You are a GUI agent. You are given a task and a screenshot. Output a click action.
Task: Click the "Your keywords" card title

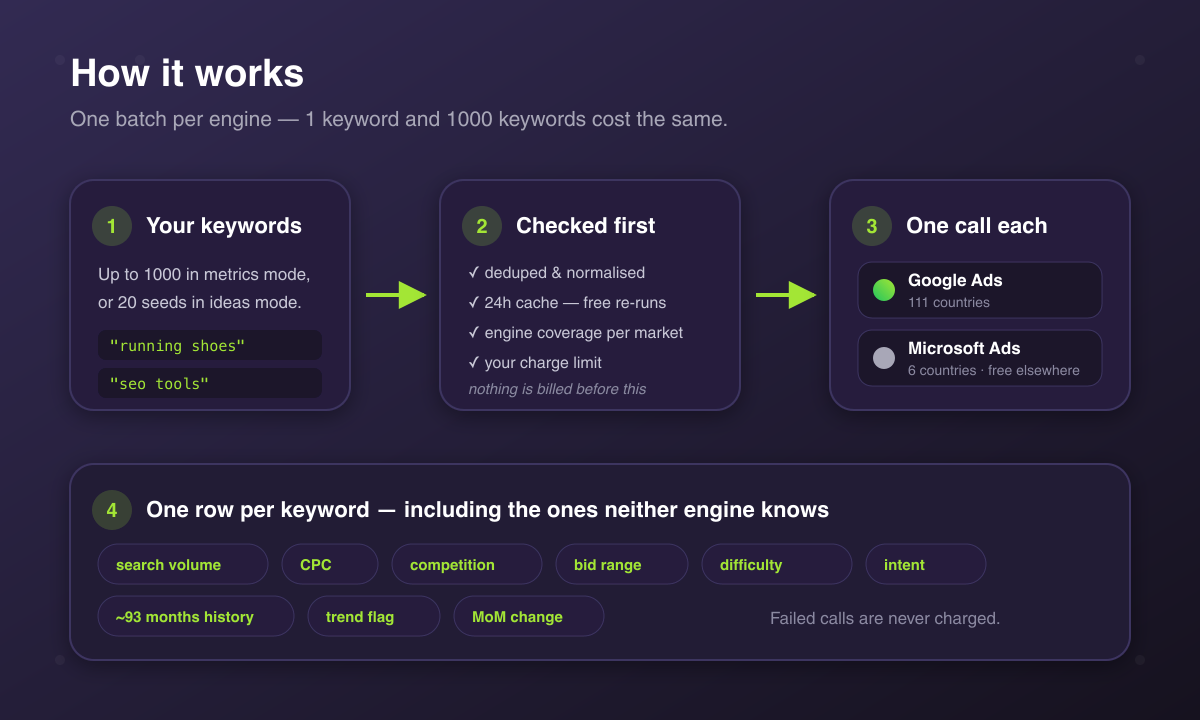coord(224,226)
